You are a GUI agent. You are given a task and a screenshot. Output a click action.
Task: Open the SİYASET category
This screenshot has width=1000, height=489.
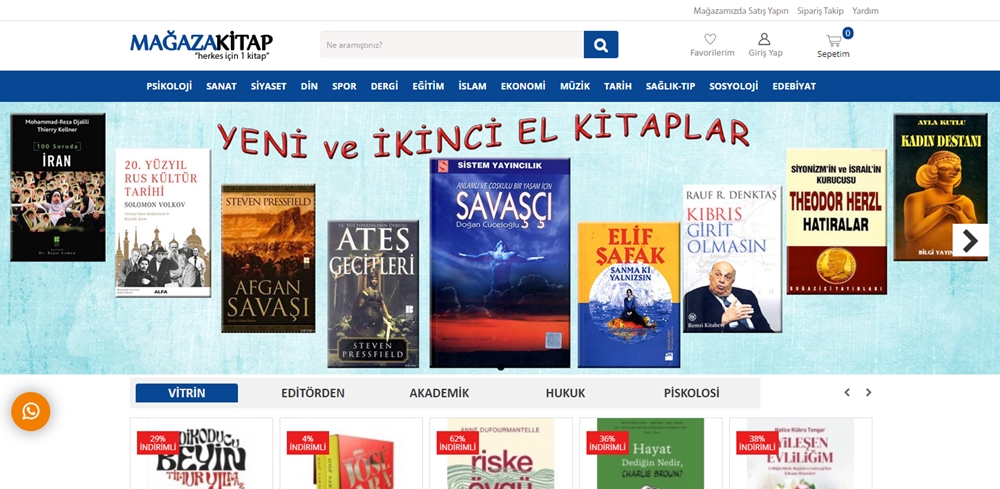click(x=268, y=86)
